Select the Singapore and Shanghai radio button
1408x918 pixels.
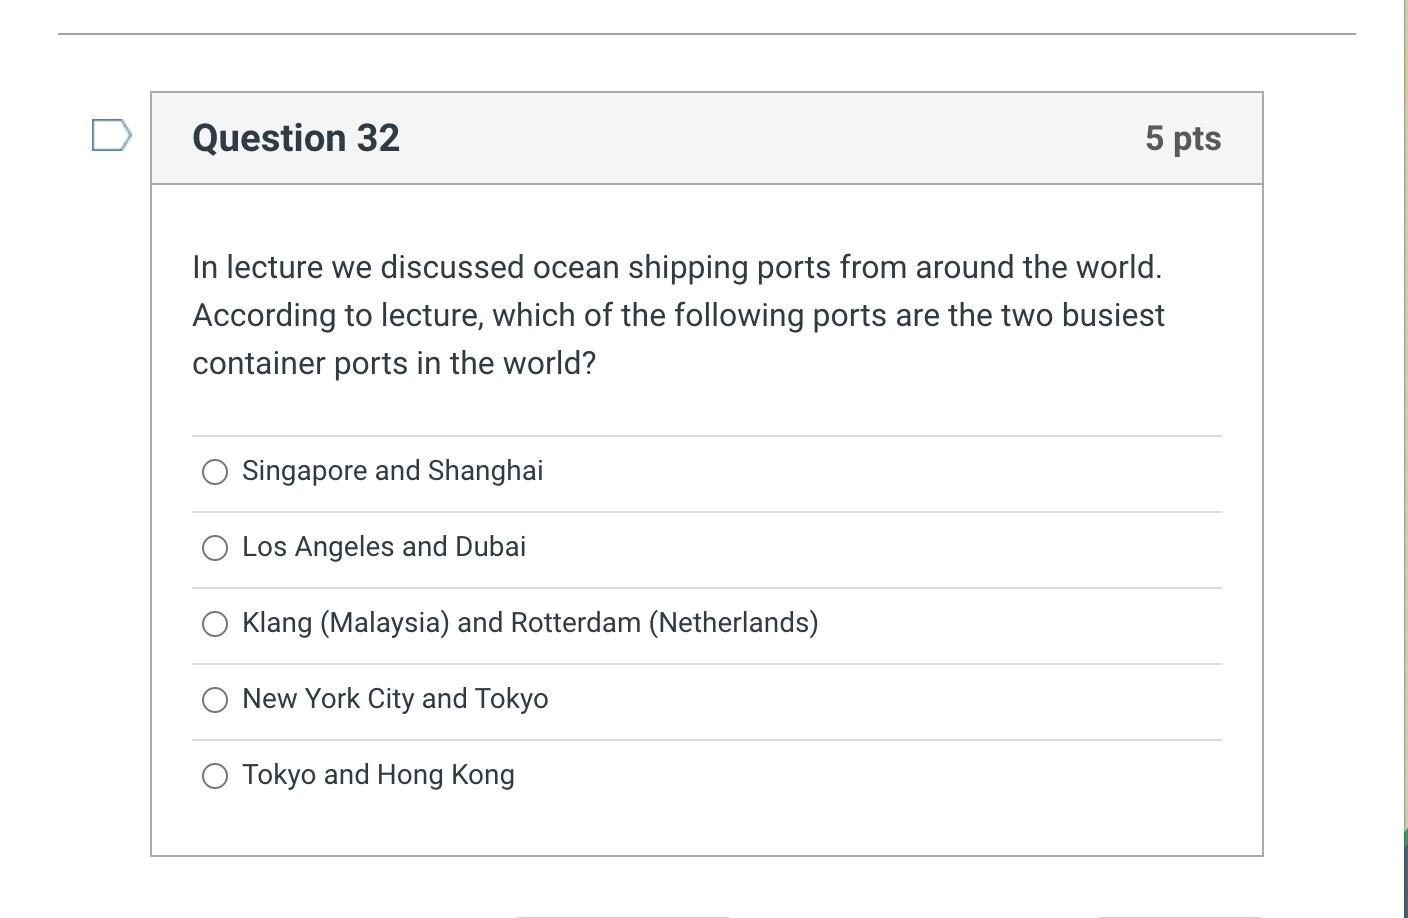[x=215, y=471]
